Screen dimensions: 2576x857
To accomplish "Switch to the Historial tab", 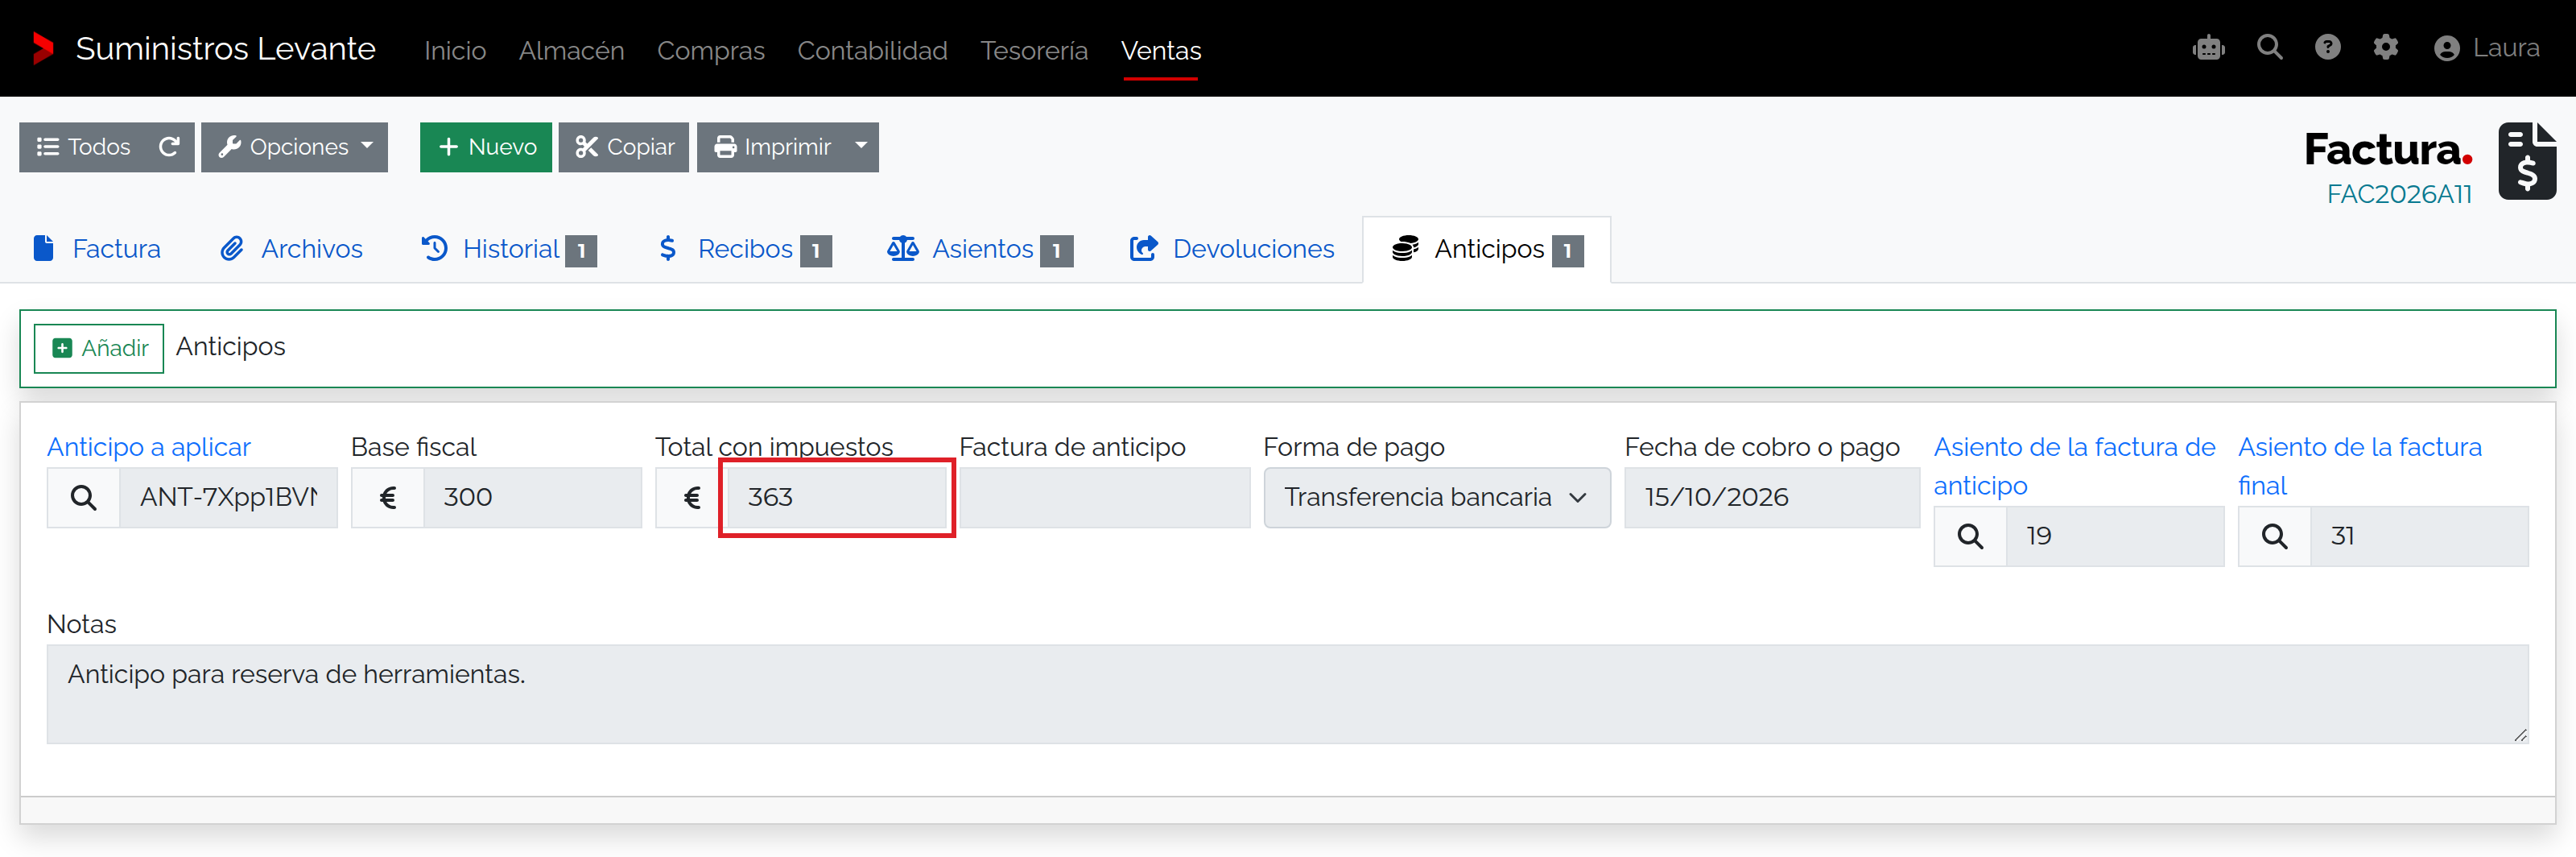I will coord(509,249).
